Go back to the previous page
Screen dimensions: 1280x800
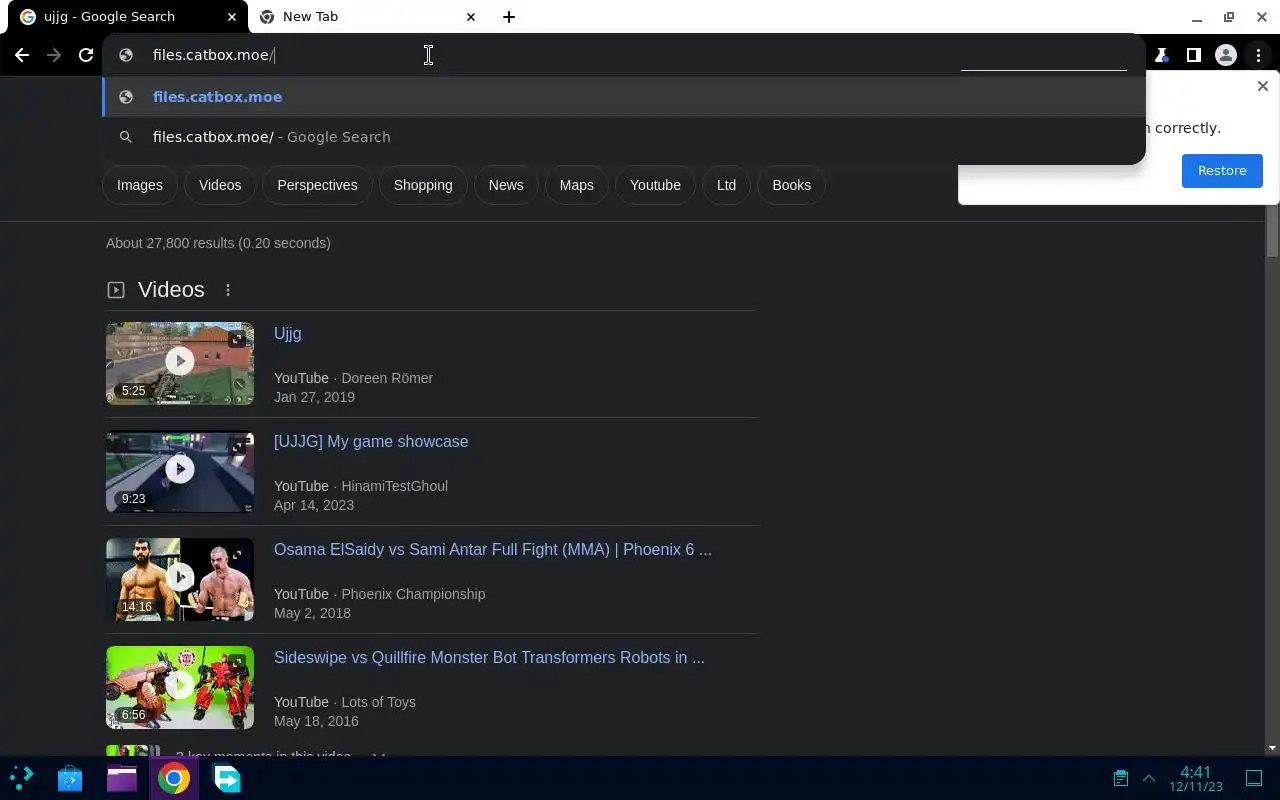[x=22, y=55]
